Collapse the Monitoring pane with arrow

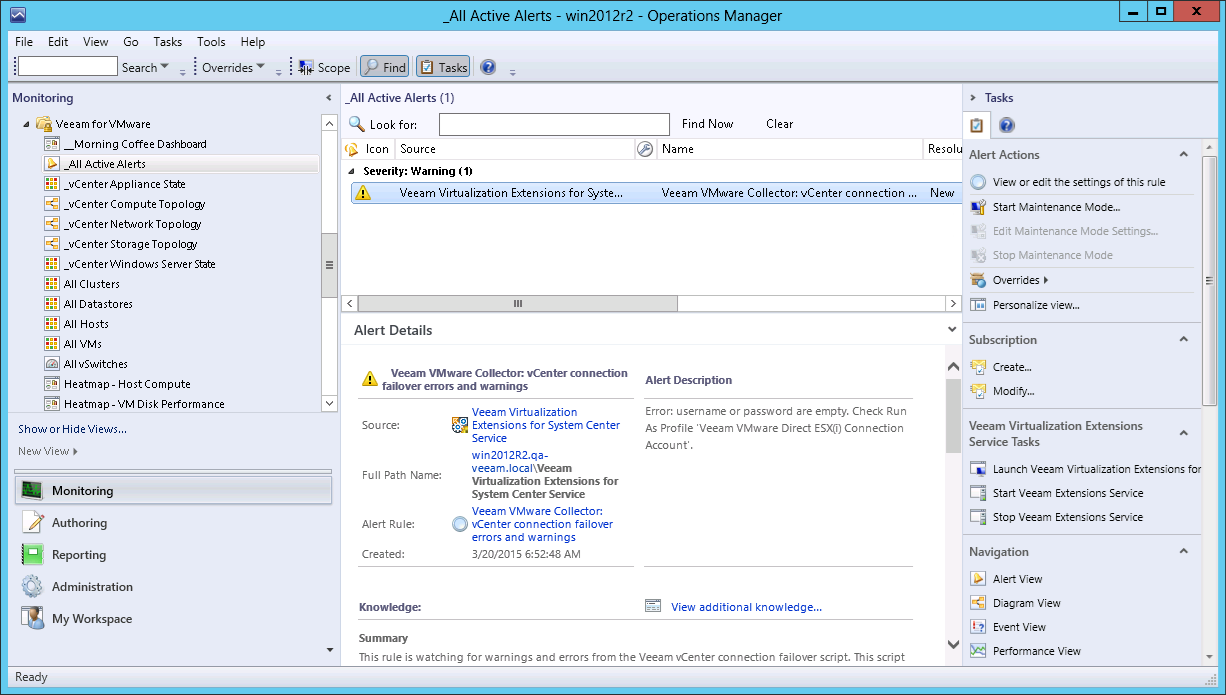tap(329, 98)
